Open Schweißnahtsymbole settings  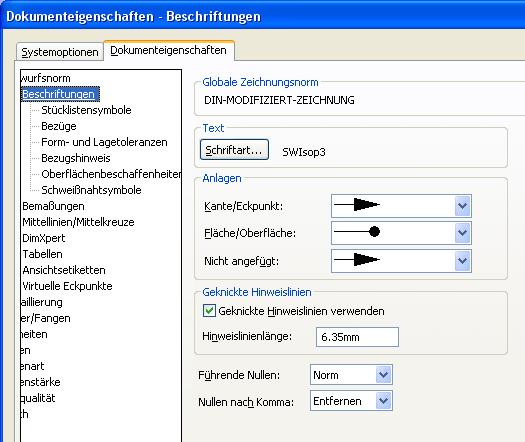point(91,190)
